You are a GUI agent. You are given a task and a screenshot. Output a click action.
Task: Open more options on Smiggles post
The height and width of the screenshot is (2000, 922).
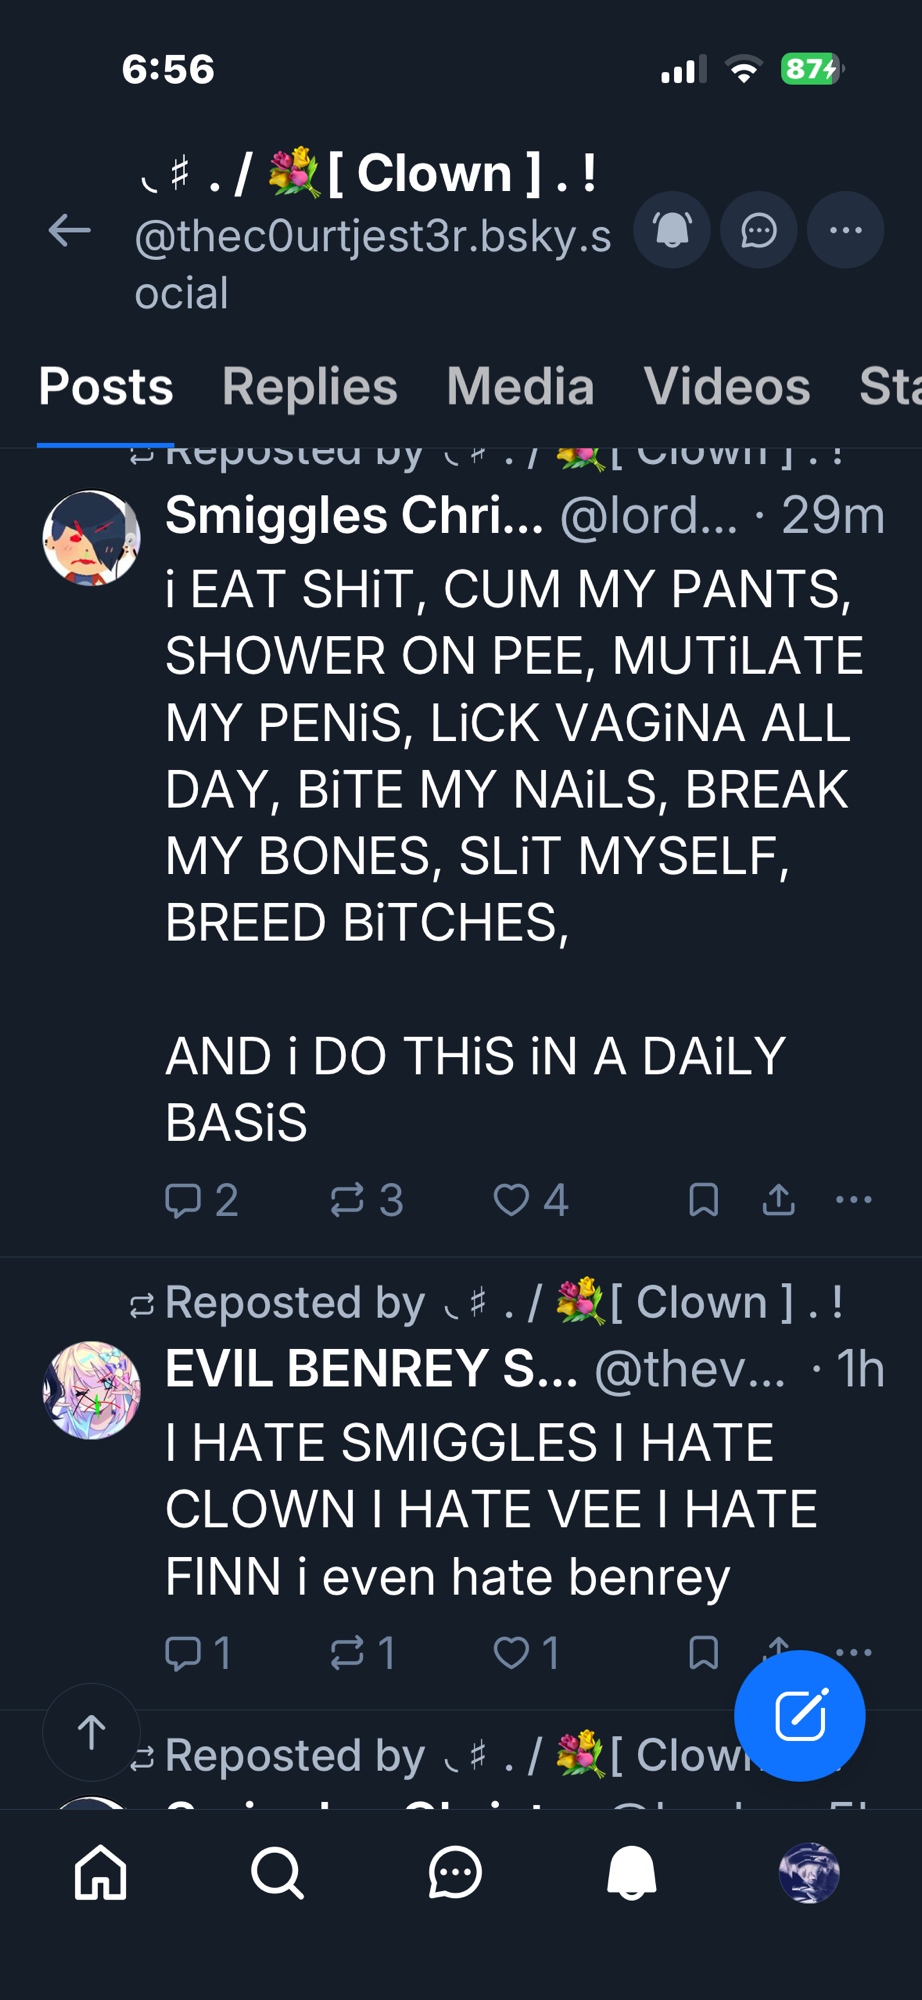853,1200
